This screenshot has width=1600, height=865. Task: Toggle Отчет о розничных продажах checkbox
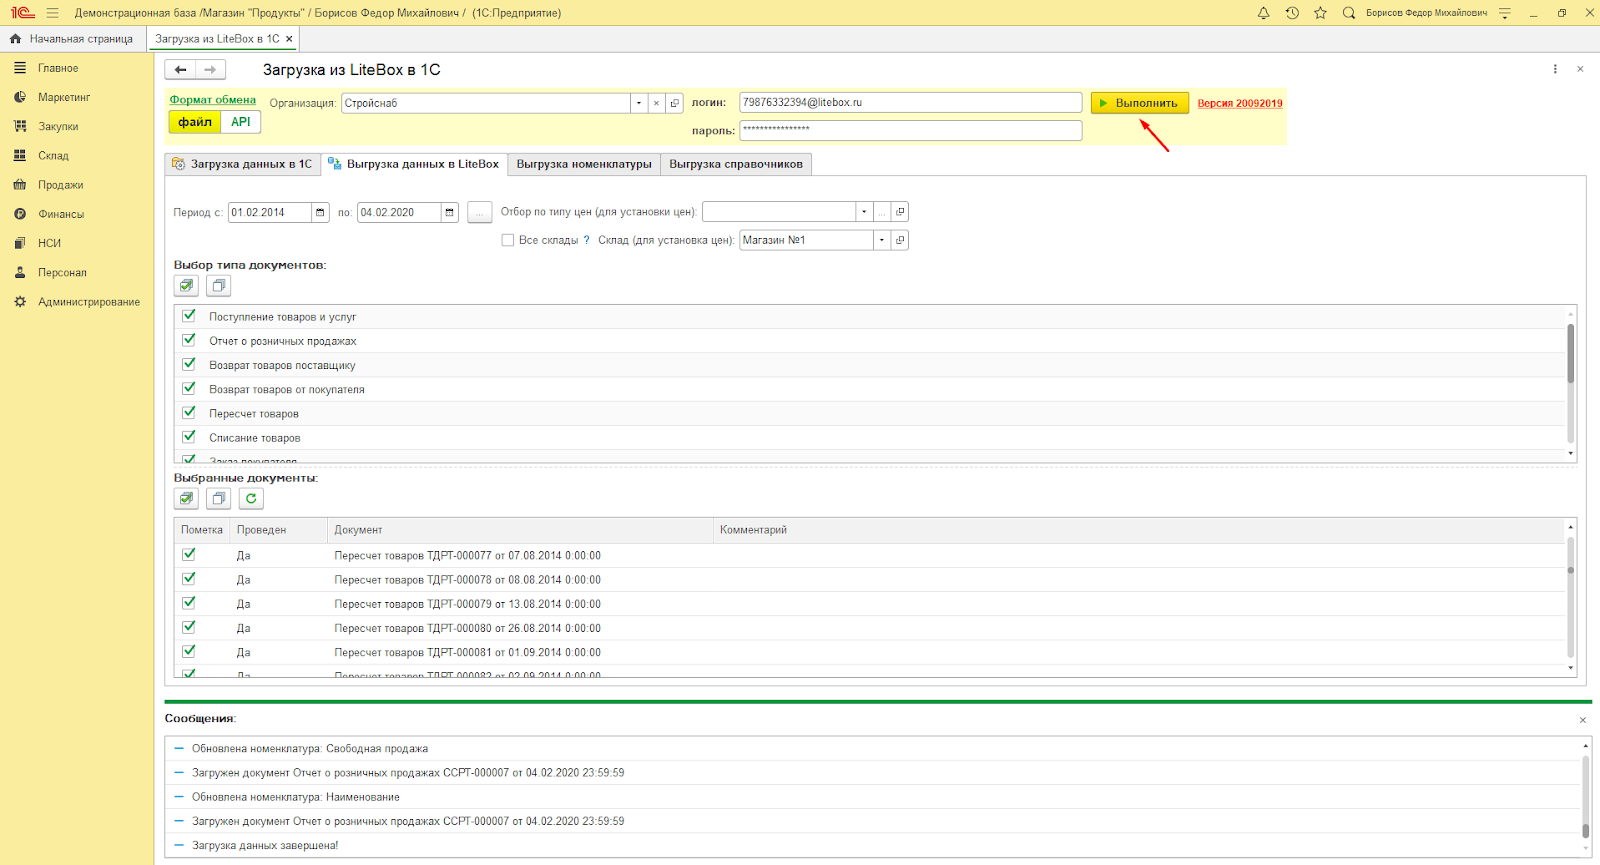(189, 340)
